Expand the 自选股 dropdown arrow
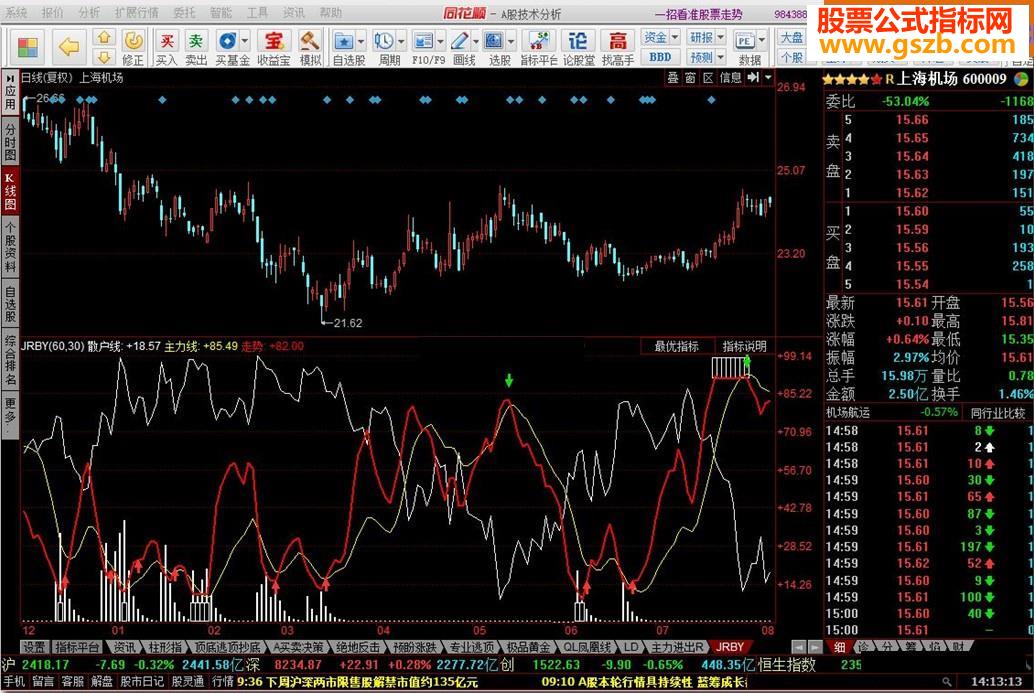Image resolution: width=1034 pixels, height=693 pixels. click(361, 41)
